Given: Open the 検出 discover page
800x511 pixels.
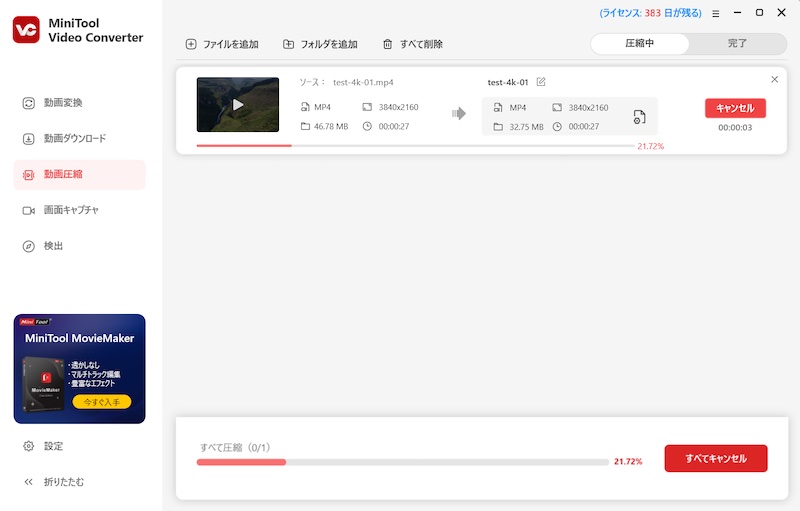Looking at the screenshot, I should pos(53,246).
